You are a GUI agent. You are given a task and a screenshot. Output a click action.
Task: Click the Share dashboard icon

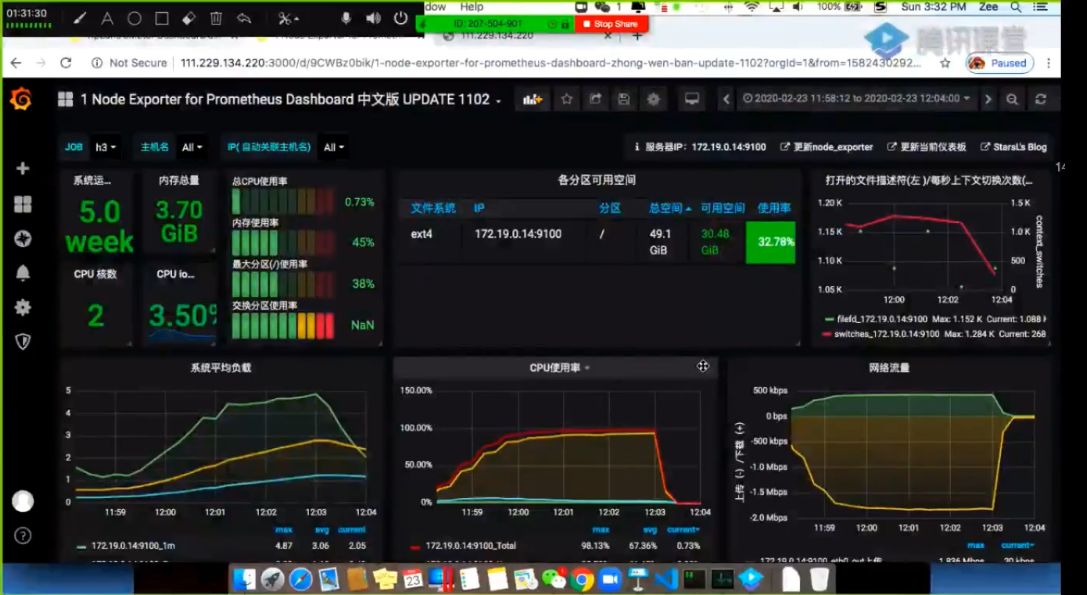595,99
